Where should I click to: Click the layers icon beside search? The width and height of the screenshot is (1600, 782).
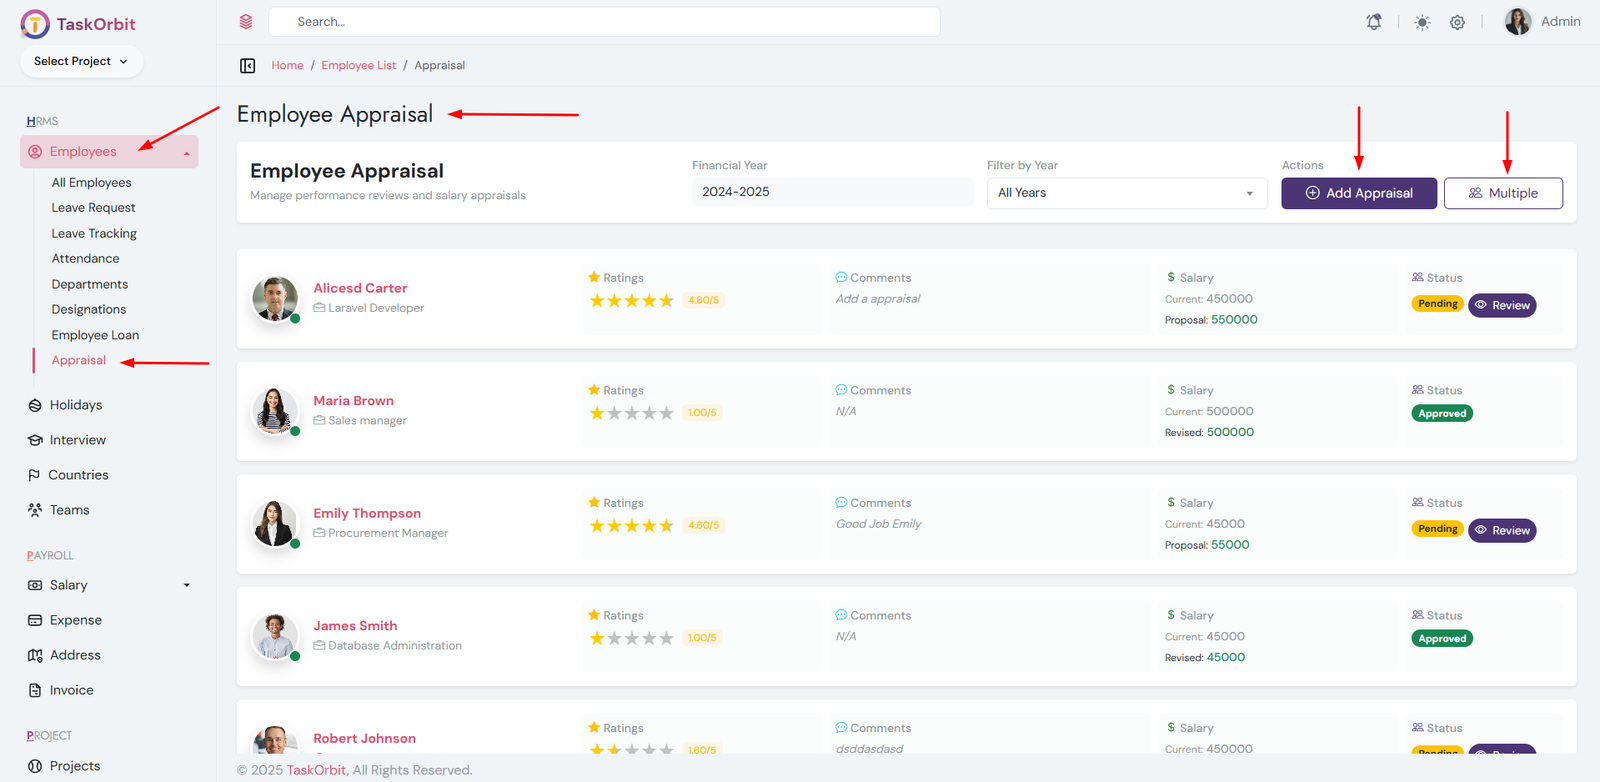pos(246,22)
